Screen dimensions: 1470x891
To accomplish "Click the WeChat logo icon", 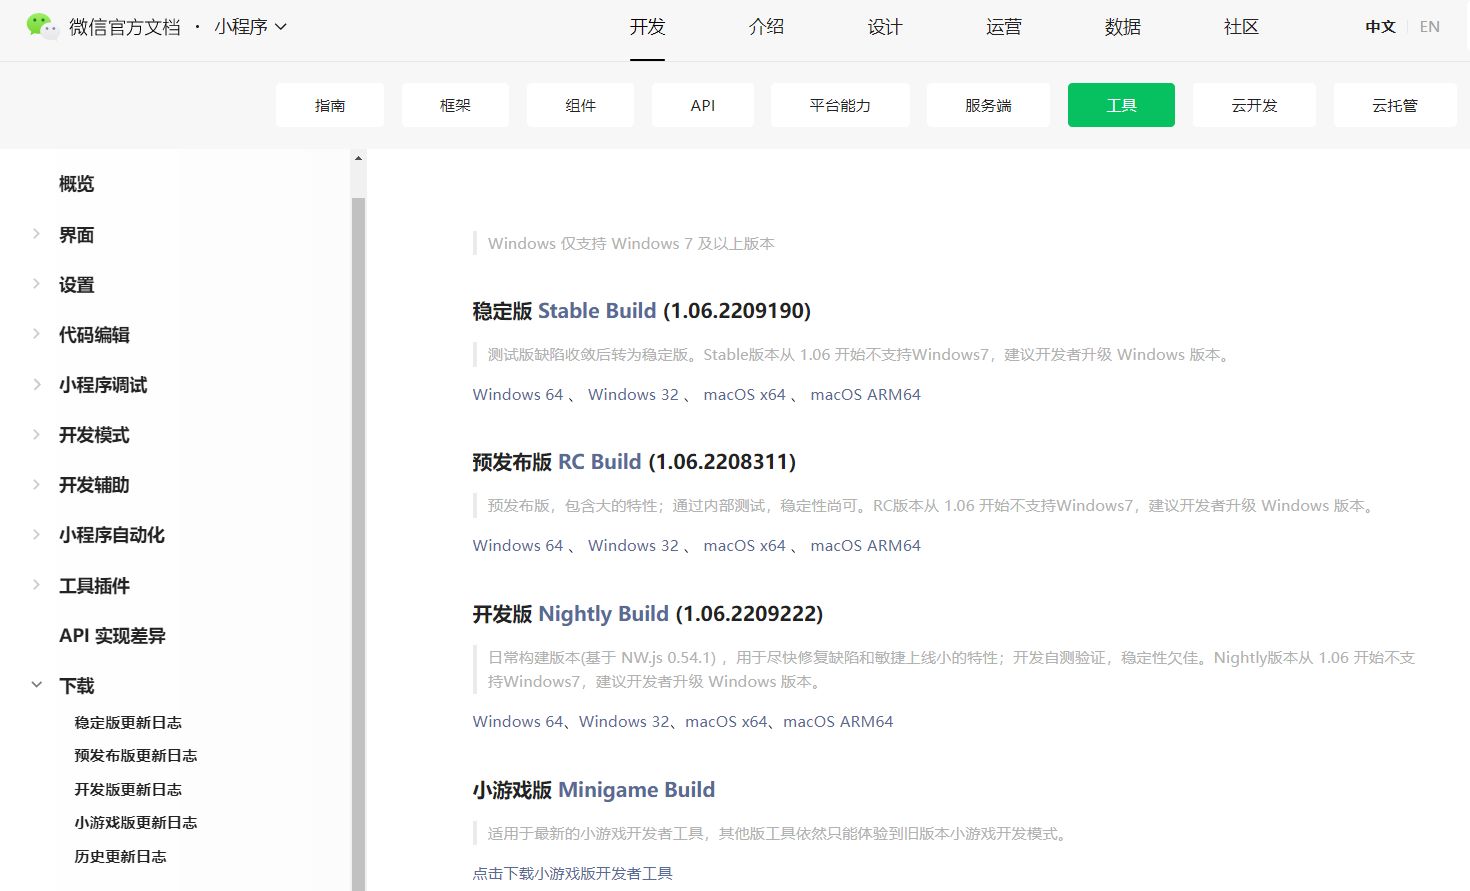I will (x=42, y=26).
